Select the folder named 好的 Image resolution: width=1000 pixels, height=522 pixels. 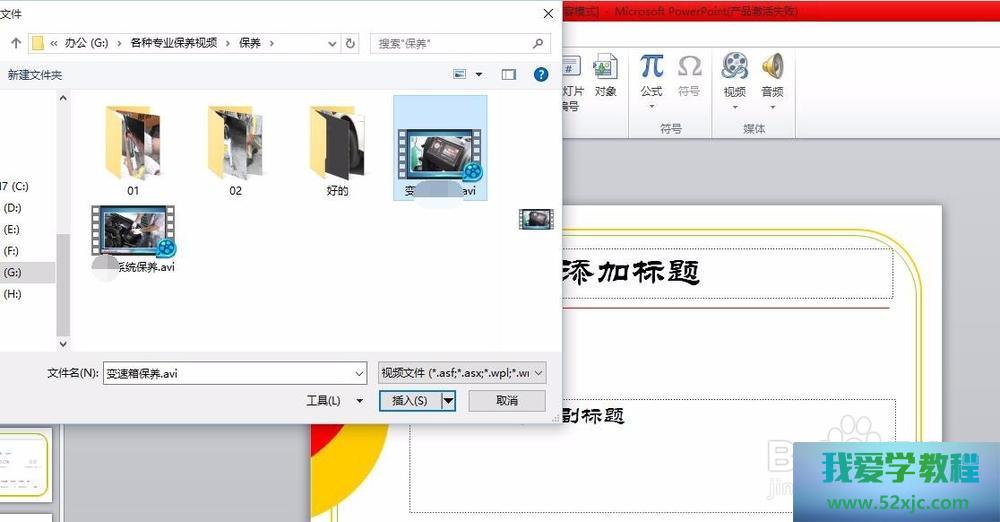pos(337,150)
